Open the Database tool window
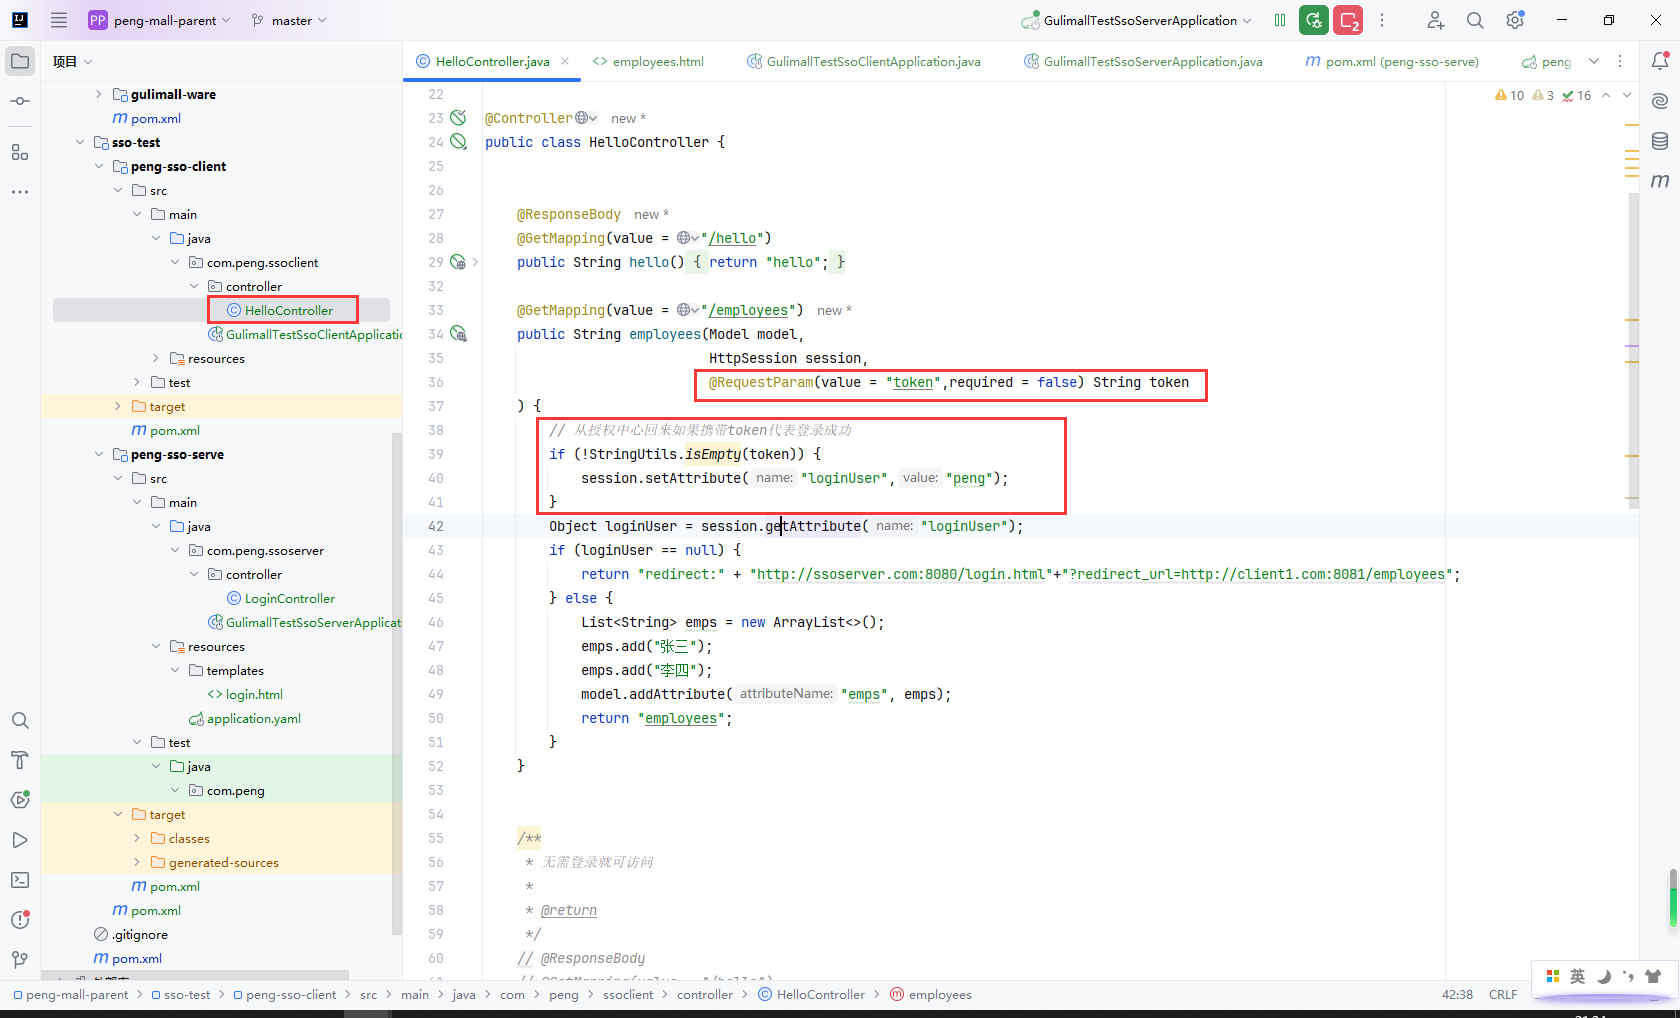The height and width of the screenshot is (1018, 1680). [x=1660, y=141]
